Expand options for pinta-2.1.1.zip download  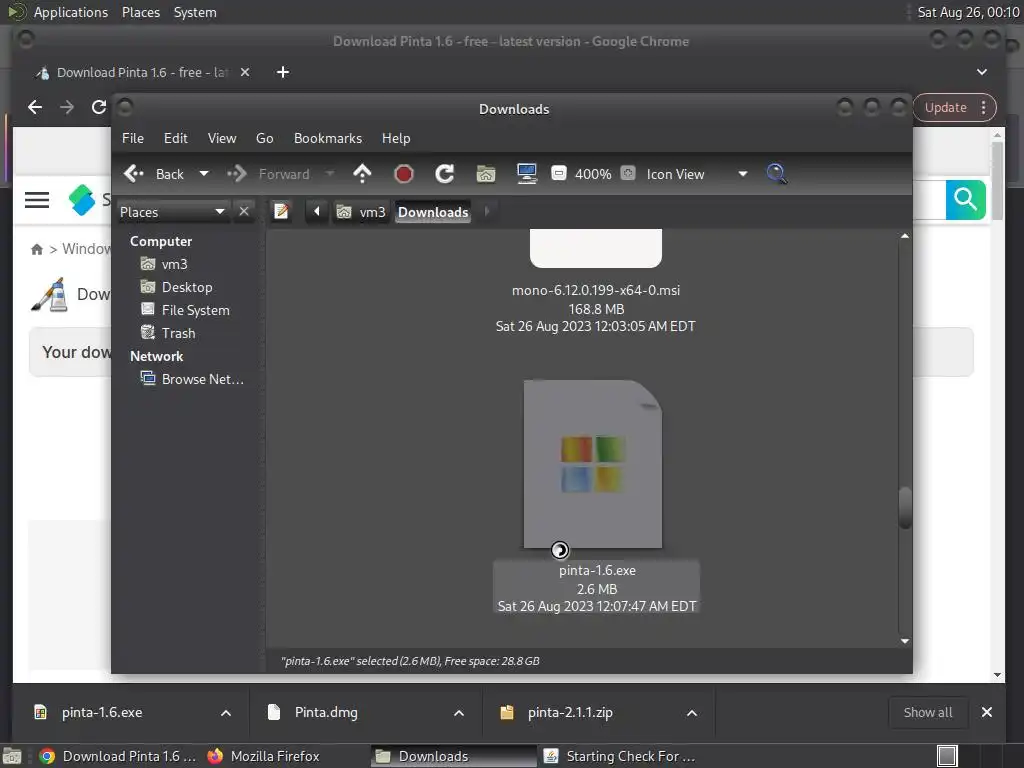click(x=692, y=713)
